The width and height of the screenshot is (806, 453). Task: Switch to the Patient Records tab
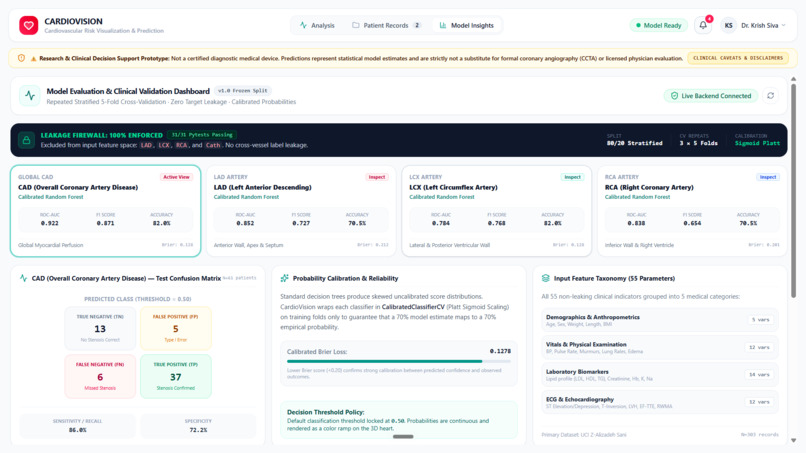[x=387, y=25]
